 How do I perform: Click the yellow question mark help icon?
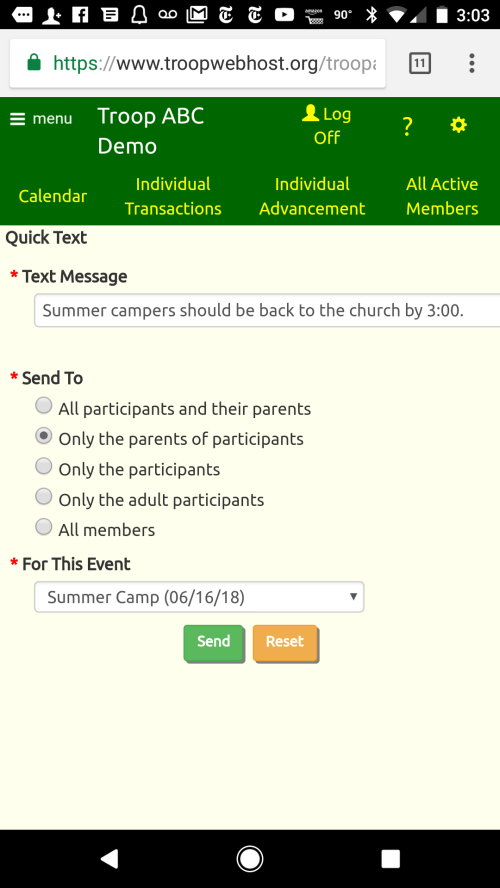(x=407, y=126)
